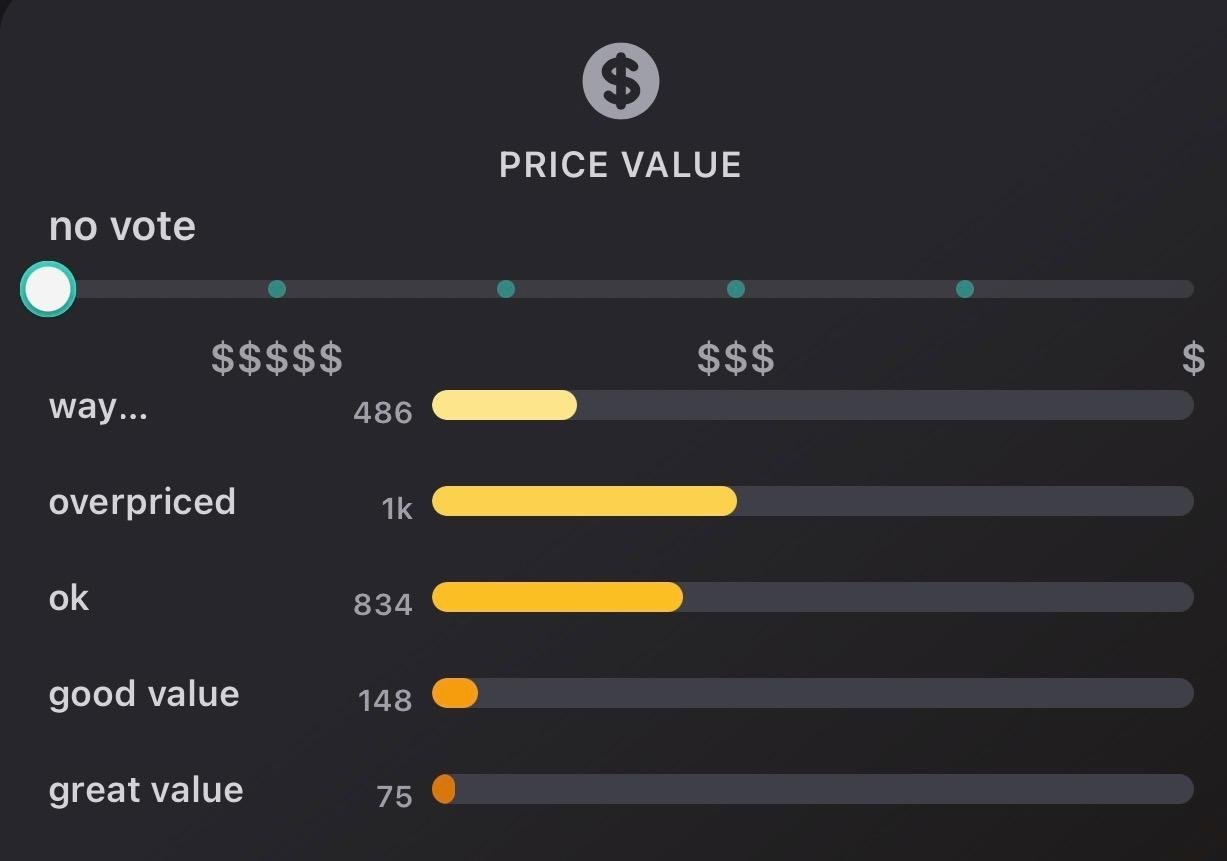Click the "overpriced" rating label
The height and width of the screenshot is (861, 1227).
(142, 501)
